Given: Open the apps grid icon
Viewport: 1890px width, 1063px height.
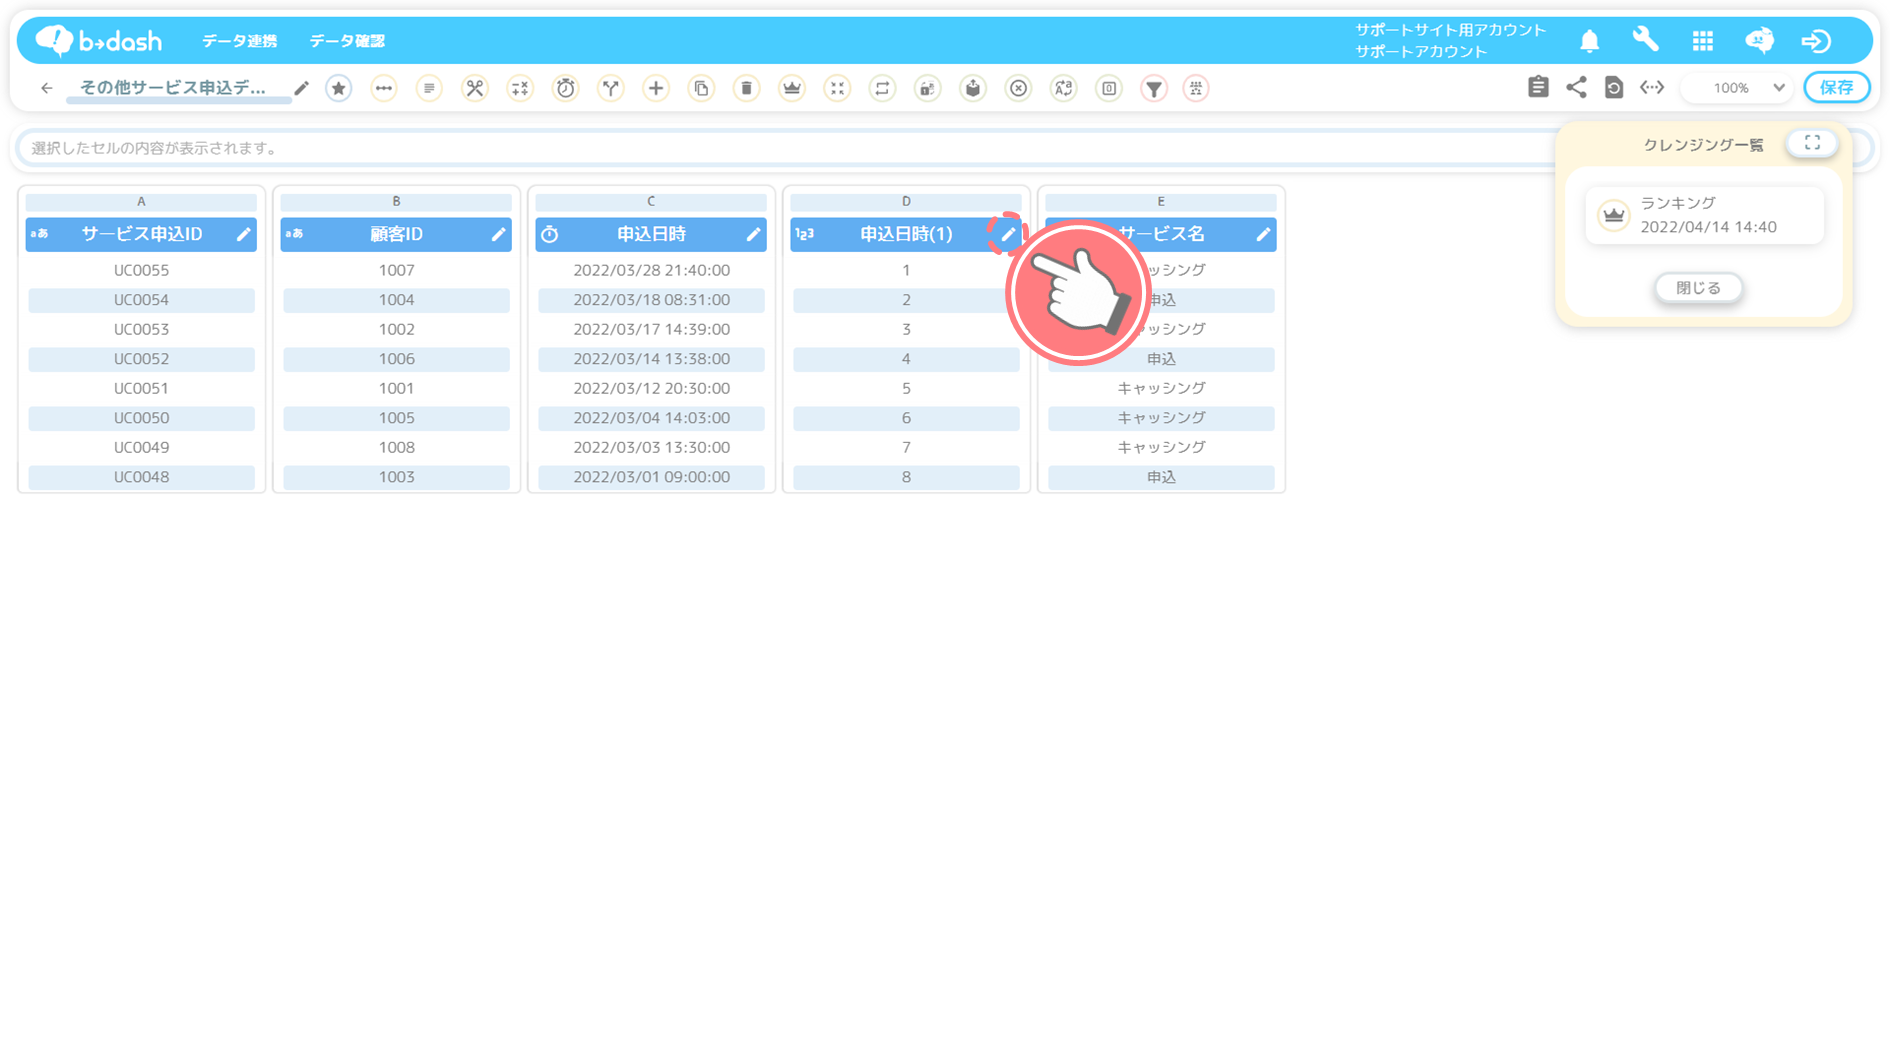Looking at the screenshot, I should point(1703,41).
